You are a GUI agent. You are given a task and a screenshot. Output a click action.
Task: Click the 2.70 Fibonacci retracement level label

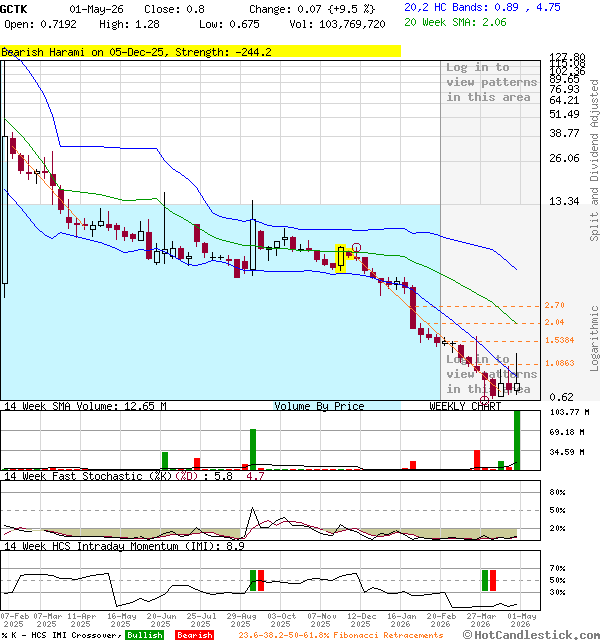[554, 305]
